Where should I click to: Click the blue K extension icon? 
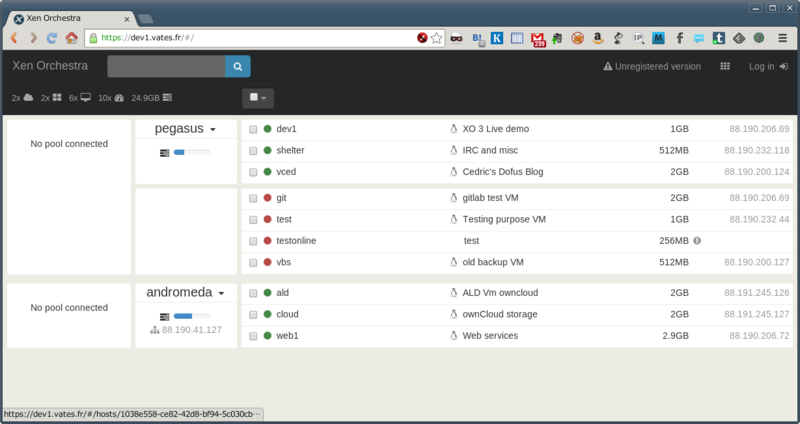tap(497, 38)
